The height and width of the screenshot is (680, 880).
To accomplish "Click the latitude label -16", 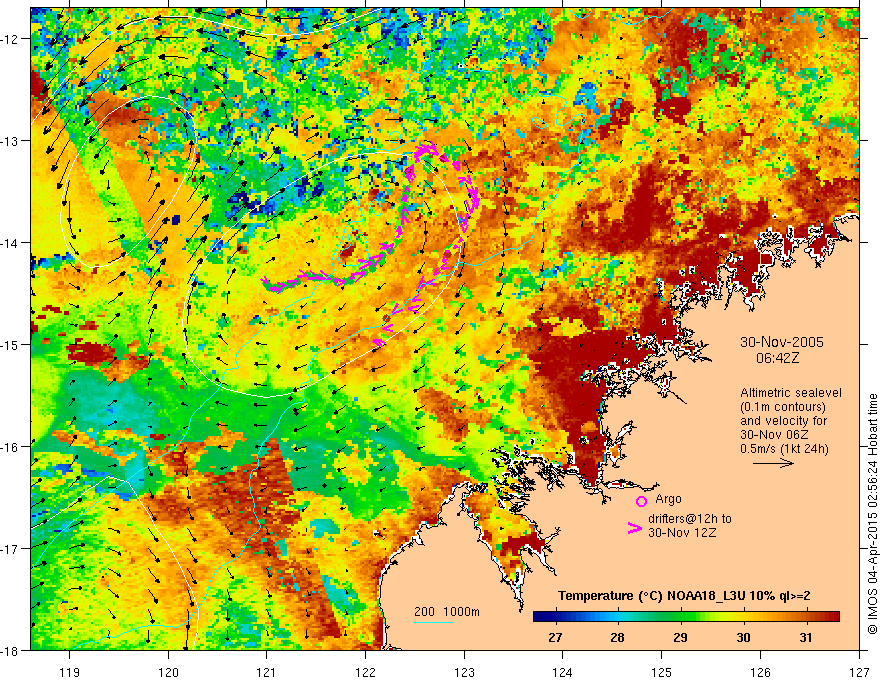I will tap(12, 447).
